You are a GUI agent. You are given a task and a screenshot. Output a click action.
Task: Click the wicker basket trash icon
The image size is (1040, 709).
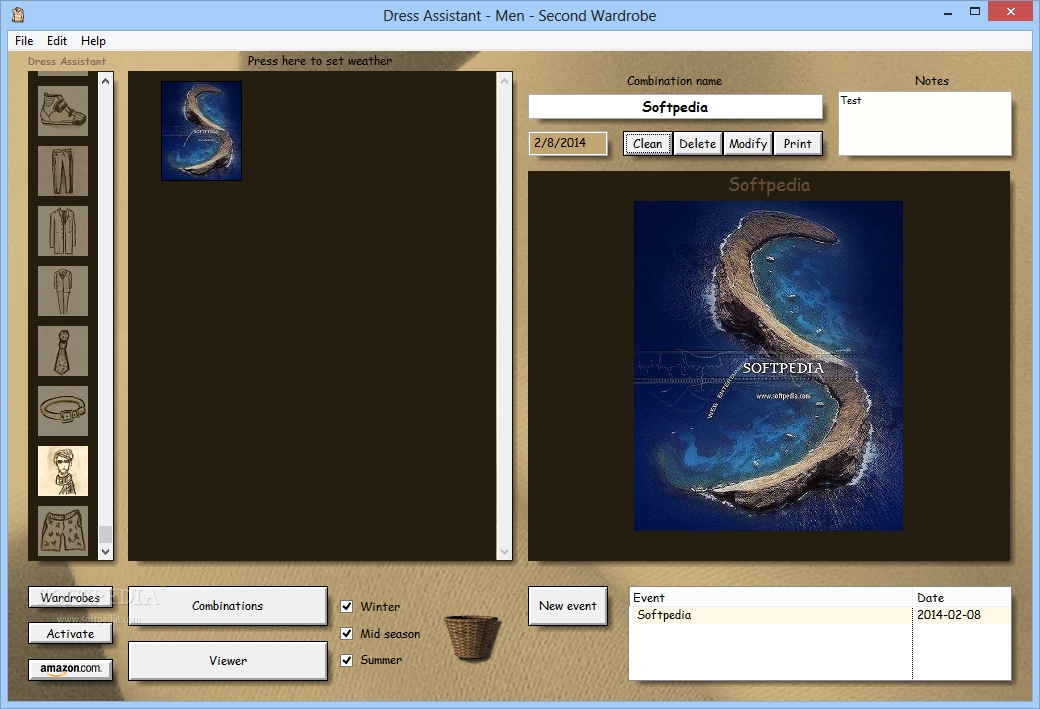pyautogui.click(x=471, y=637)
